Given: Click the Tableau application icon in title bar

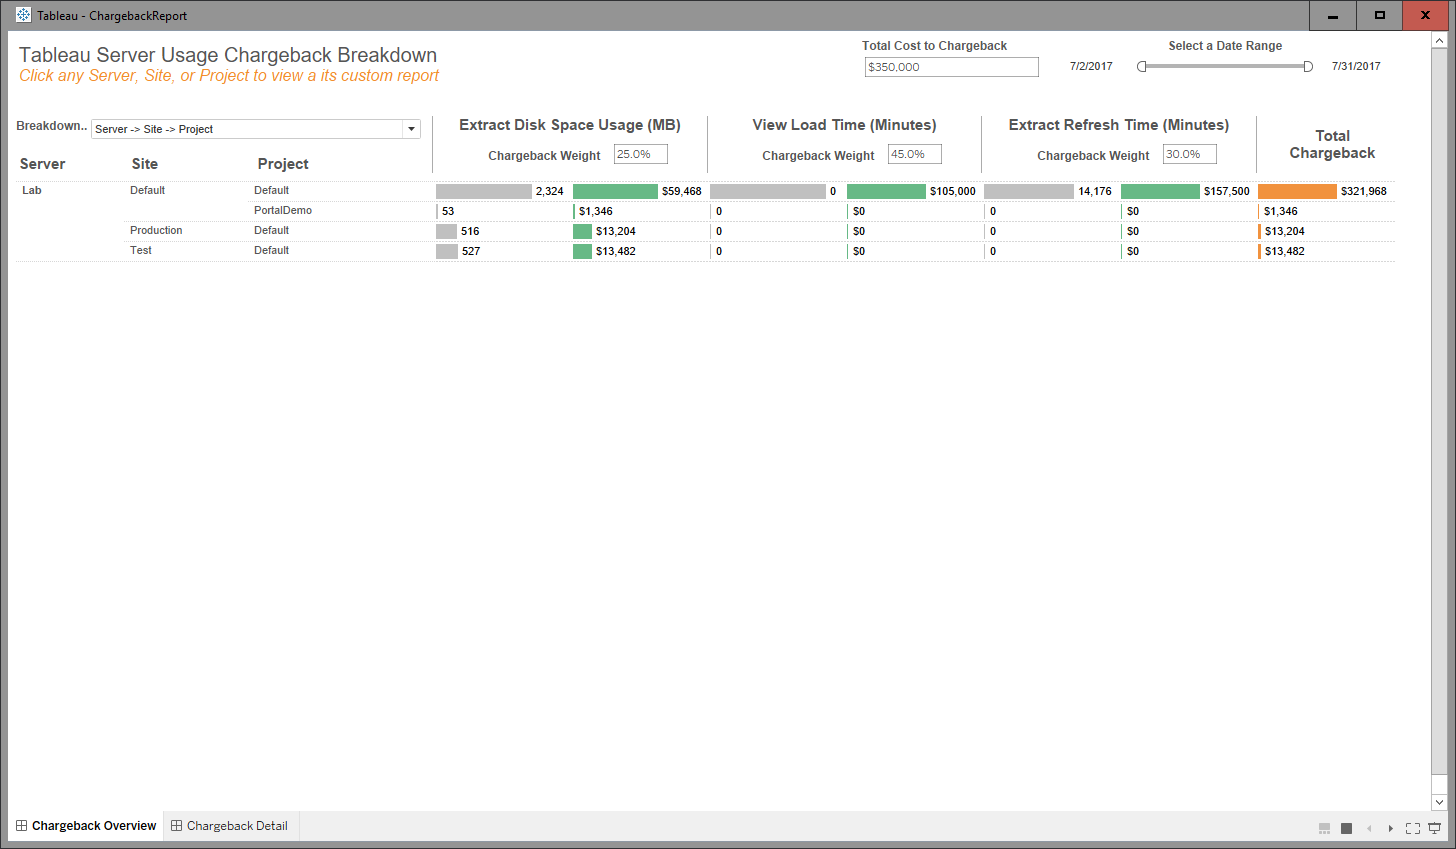Looking at the screenshot, I should [x=23, y=15].
